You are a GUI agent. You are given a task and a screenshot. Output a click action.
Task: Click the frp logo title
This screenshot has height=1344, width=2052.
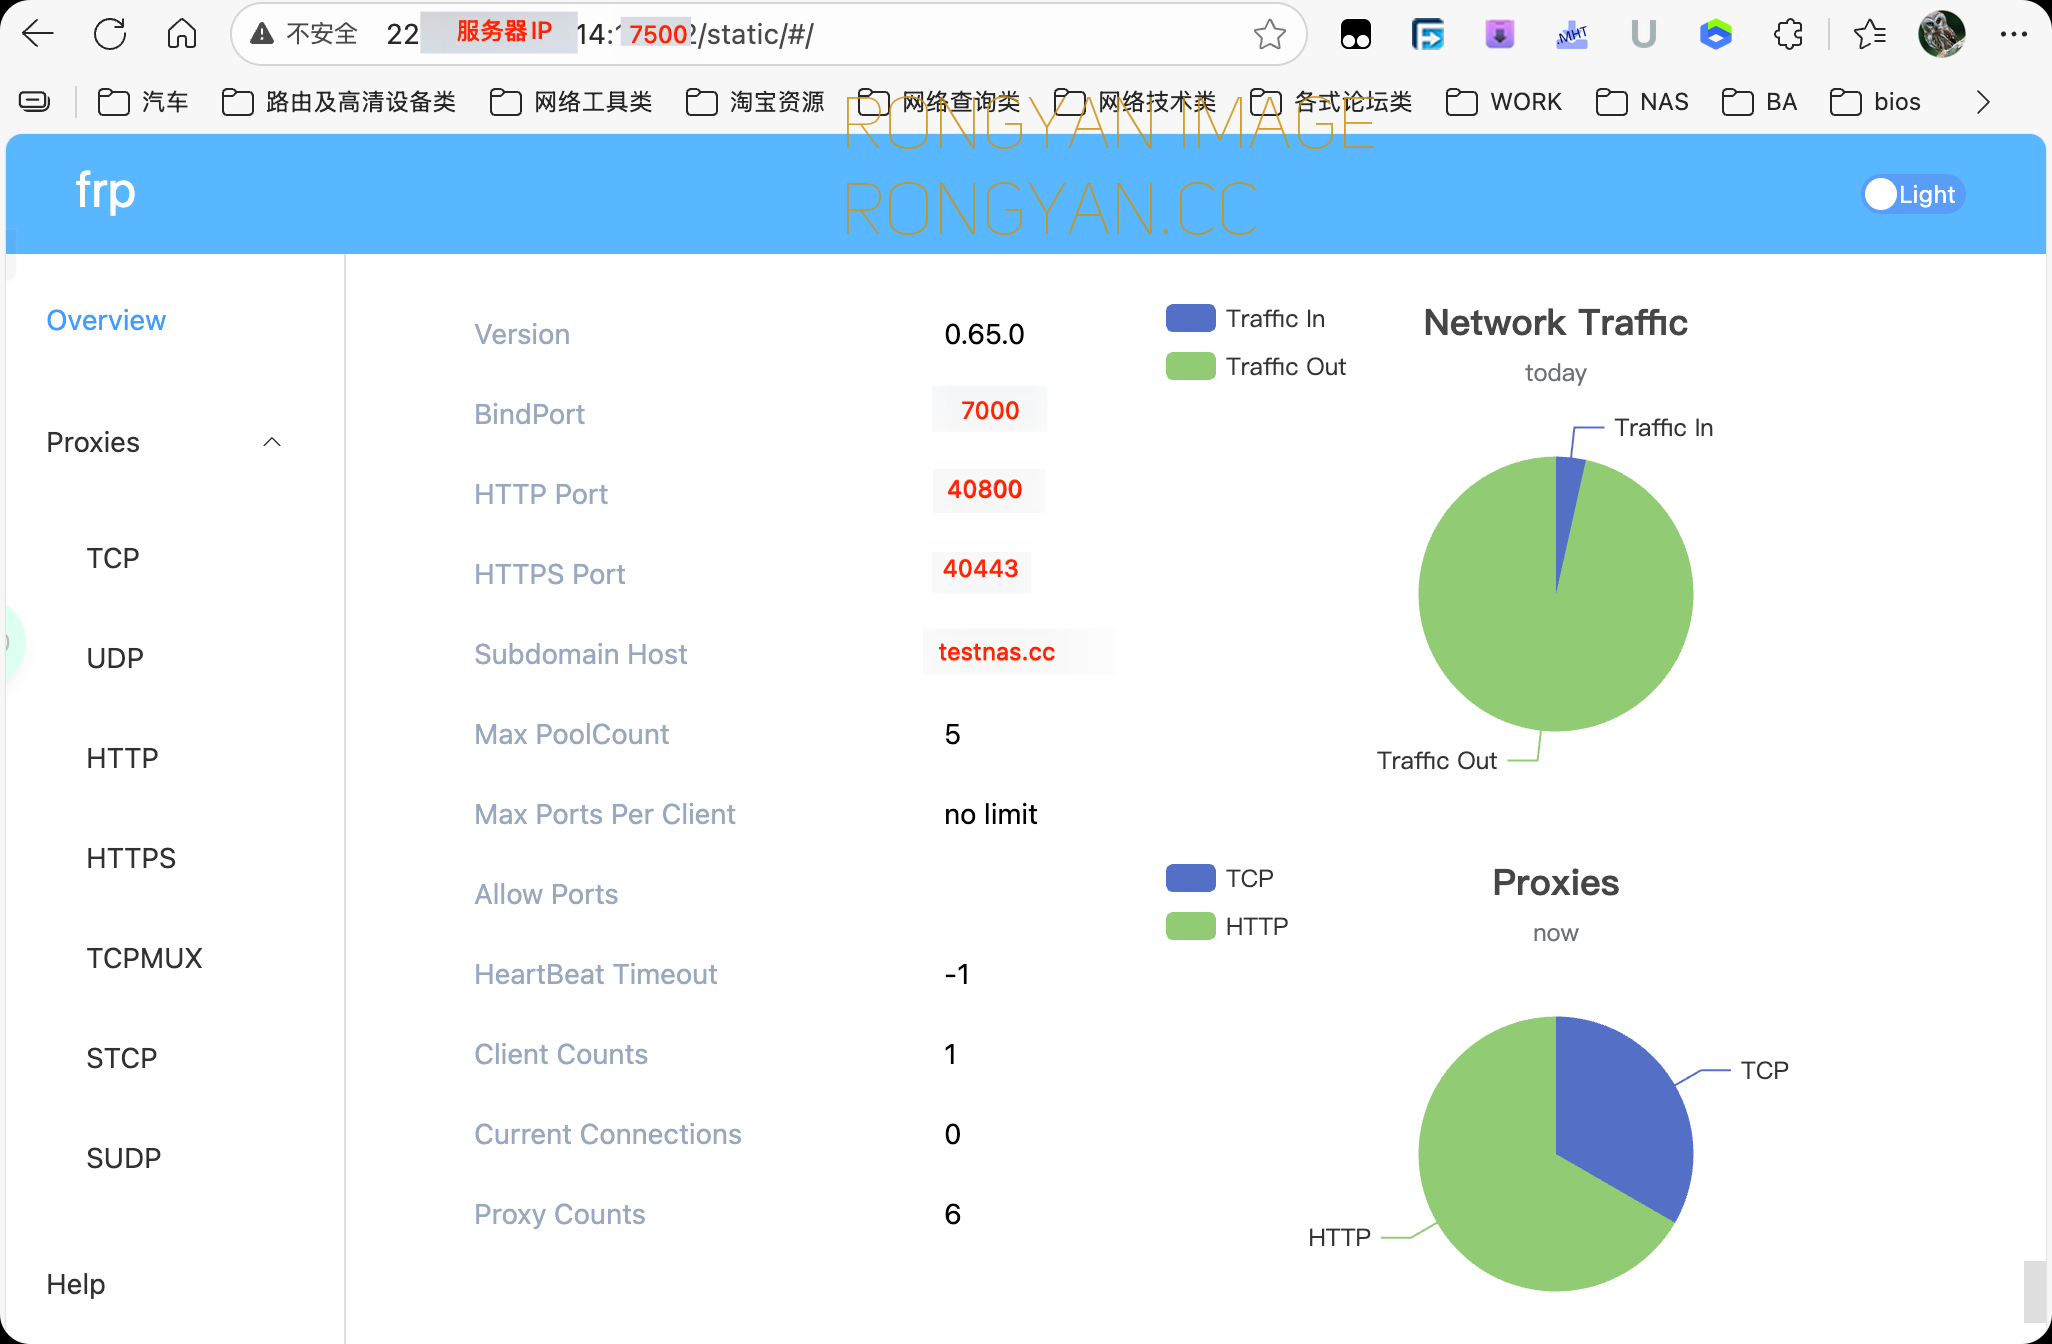coord(105,190)
